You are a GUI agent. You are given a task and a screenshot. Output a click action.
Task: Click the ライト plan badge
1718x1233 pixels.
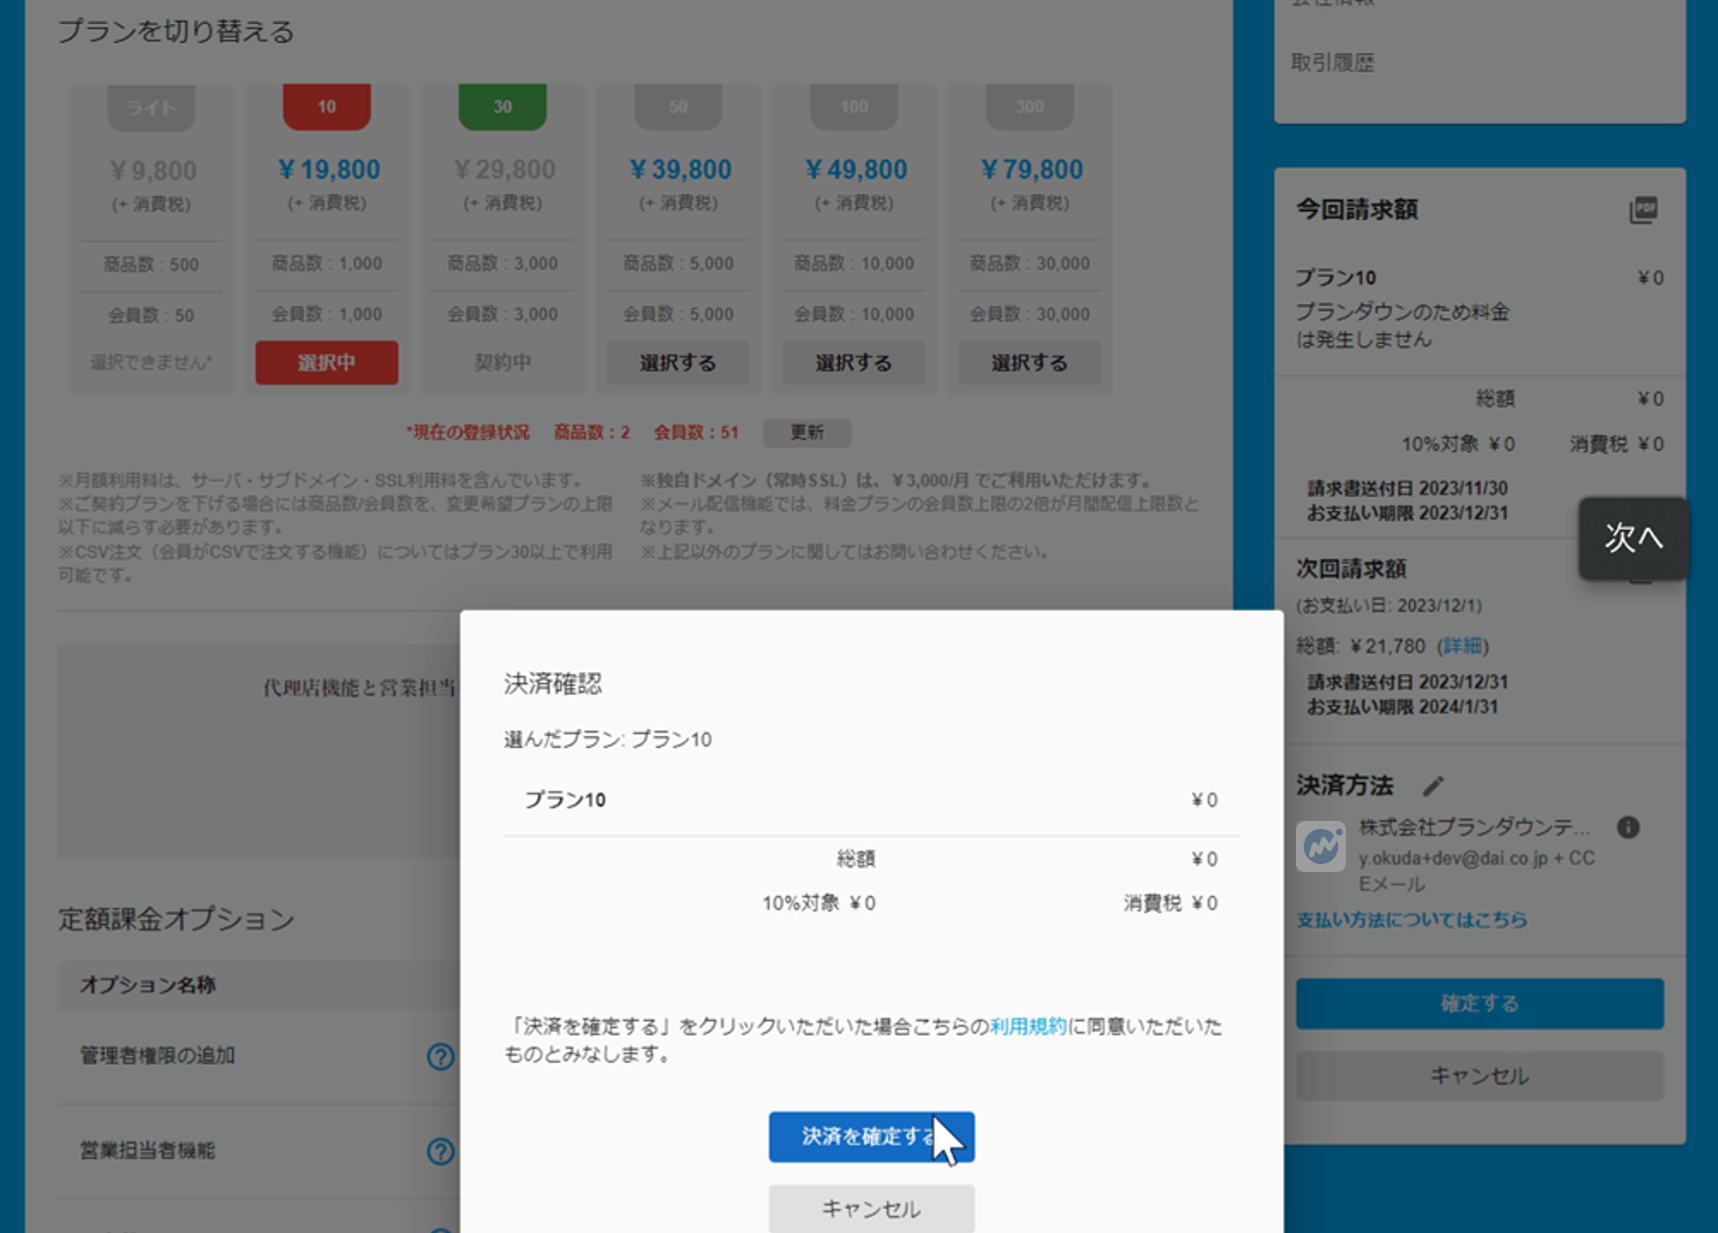151,108
